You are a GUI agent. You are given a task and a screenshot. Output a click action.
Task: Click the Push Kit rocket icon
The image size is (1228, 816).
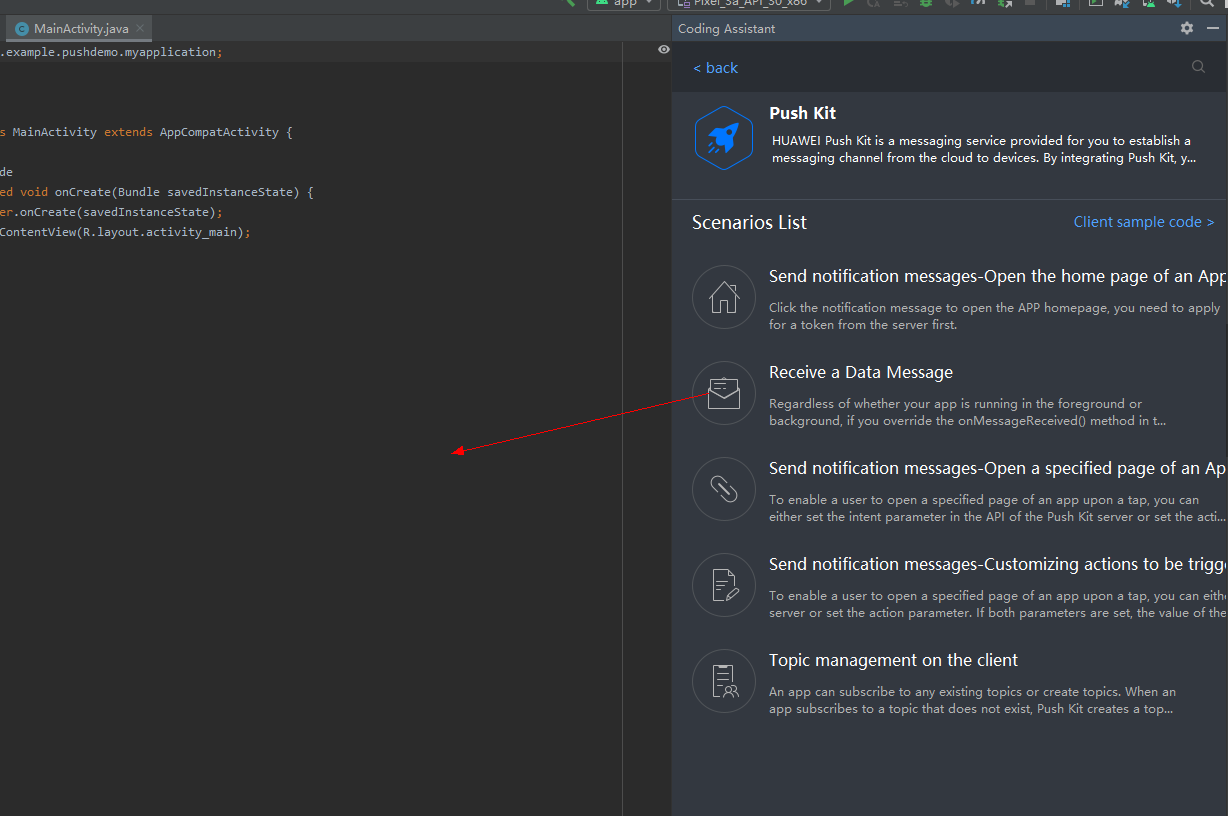[x=723, y=138]
